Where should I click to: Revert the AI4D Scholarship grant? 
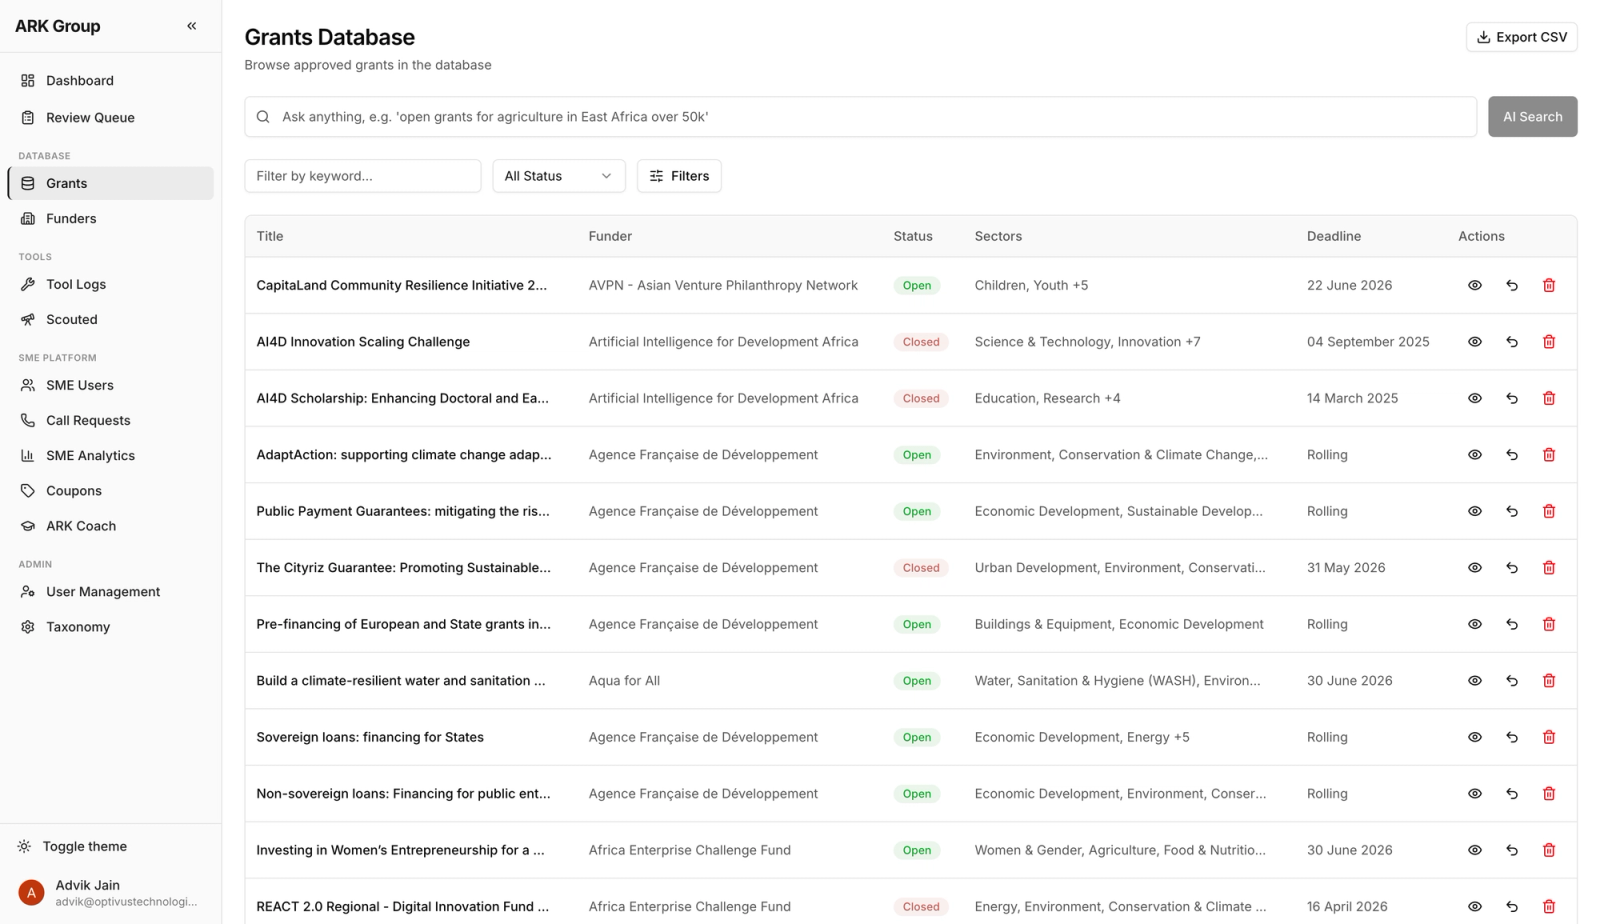point(1511,398)
